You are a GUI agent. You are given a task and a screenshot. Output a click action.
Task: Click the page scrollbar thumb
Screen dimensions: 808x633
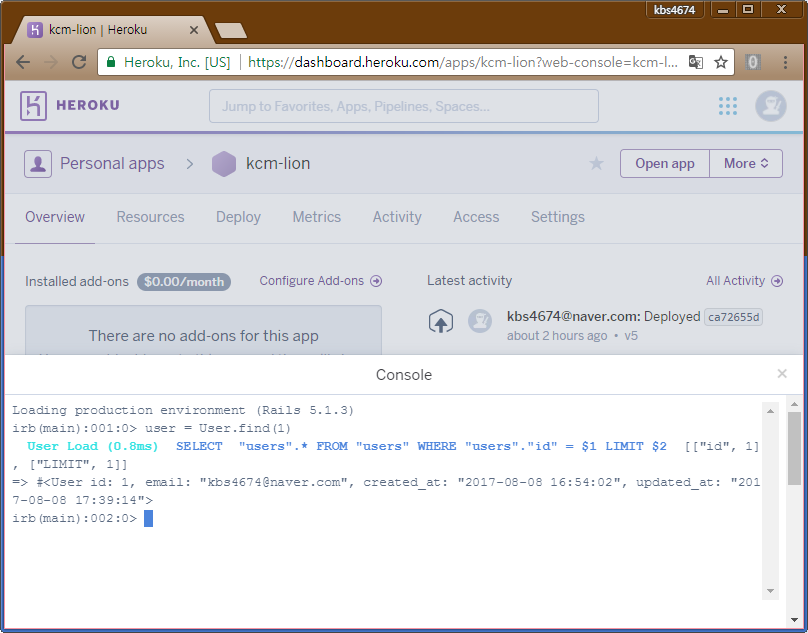click(794, 448)
